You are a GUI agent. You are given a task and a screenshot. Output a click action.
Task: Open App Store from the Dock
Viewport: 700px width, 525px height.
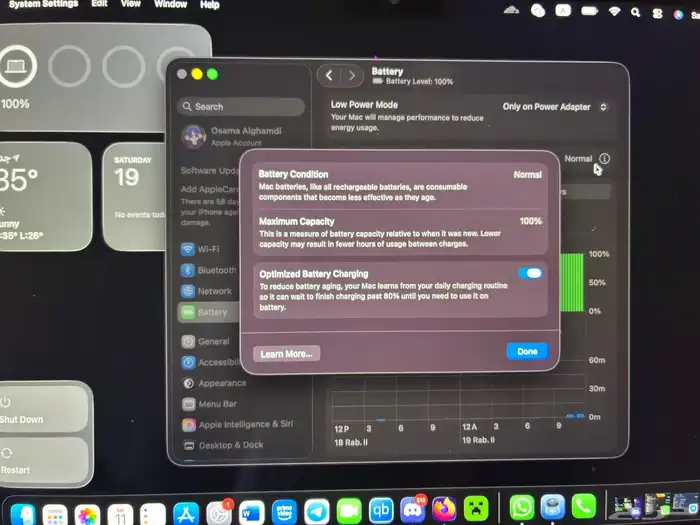pos(186,514)
